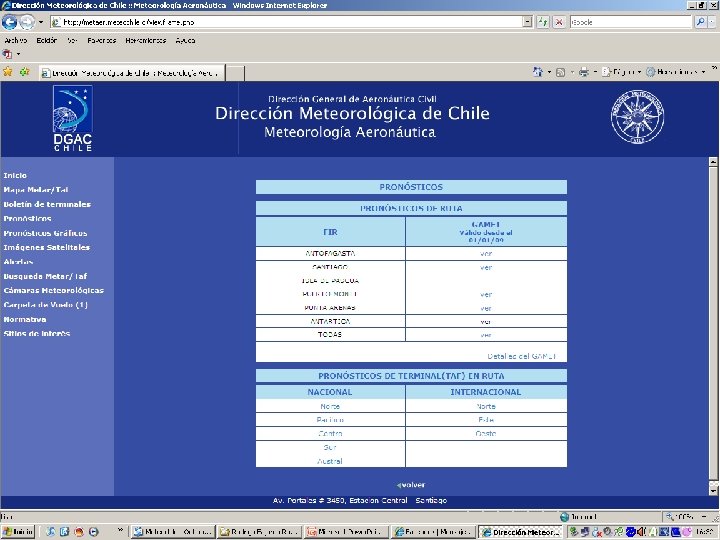Viewport: 720px width, 540px height.
Task: Open the Página command bar dropdown
Action: click(622, 72)
